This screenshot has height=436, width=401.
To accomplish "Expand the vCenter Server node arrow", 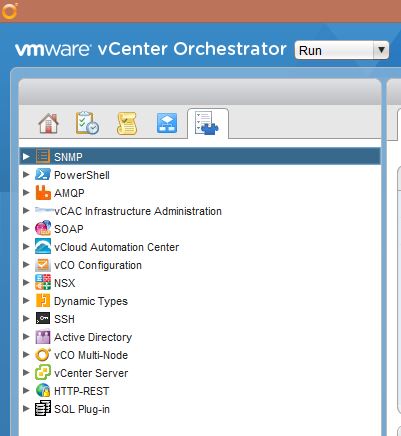I will pos(26,372).
